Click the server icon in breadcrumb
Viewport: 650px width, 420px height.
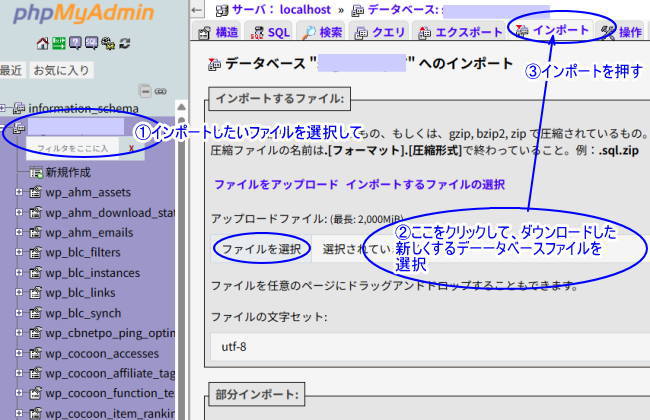pyautogui.click(x=222, y=10)
